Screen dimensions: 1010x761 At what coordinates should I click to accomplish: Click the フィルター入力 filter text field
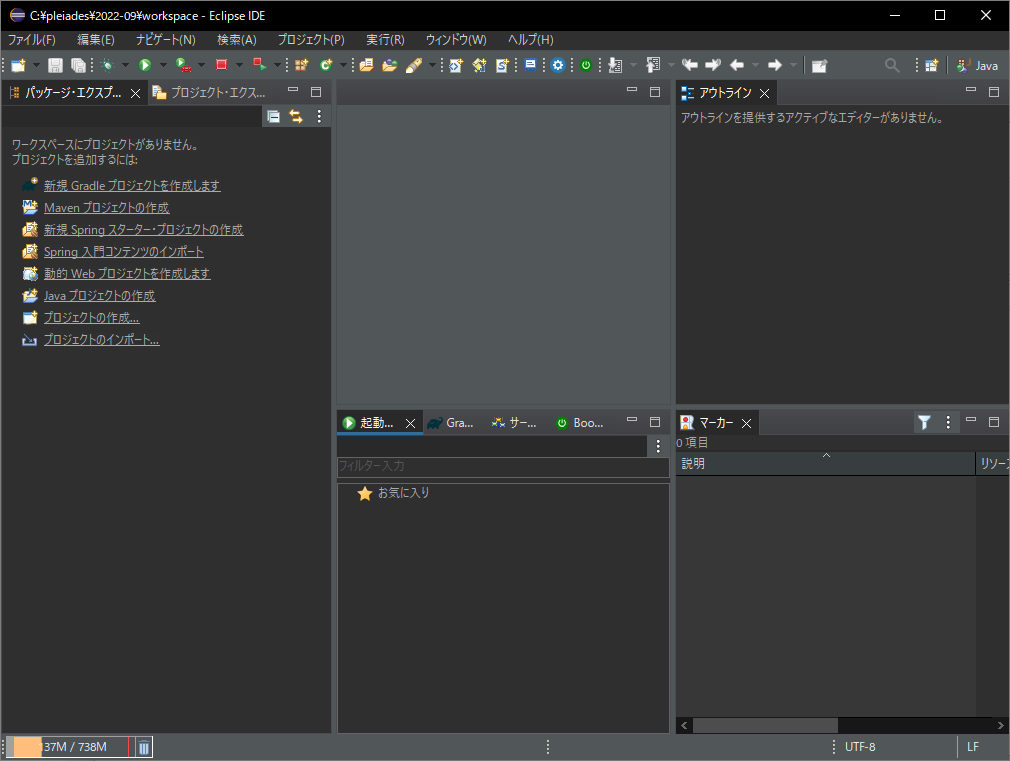tap(503, 466)
